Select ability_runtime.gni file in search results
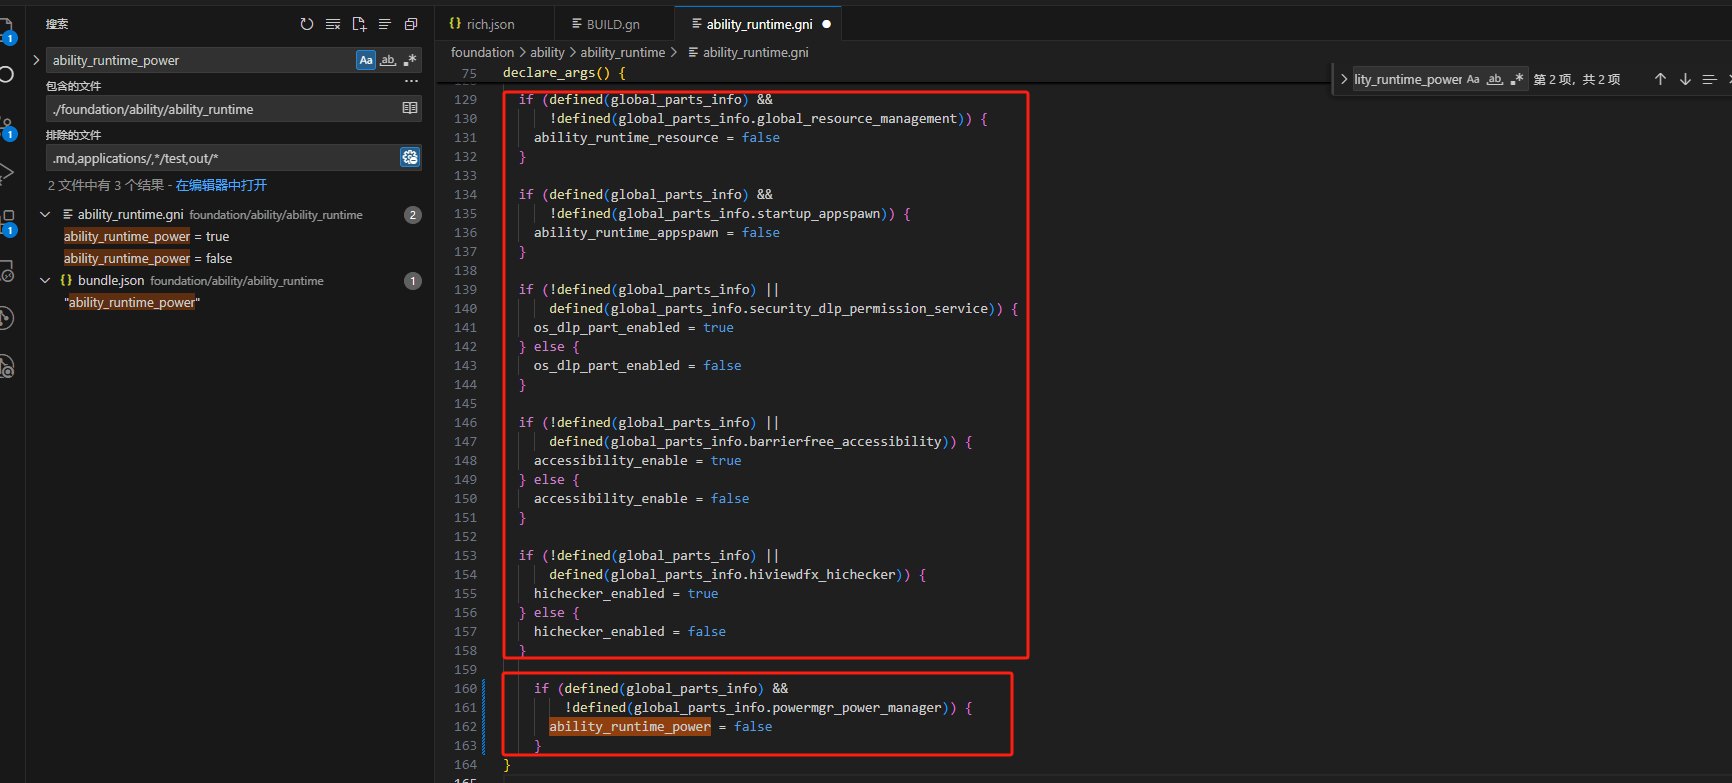This screenshot has height=783, width=1732. click(130, 214)
